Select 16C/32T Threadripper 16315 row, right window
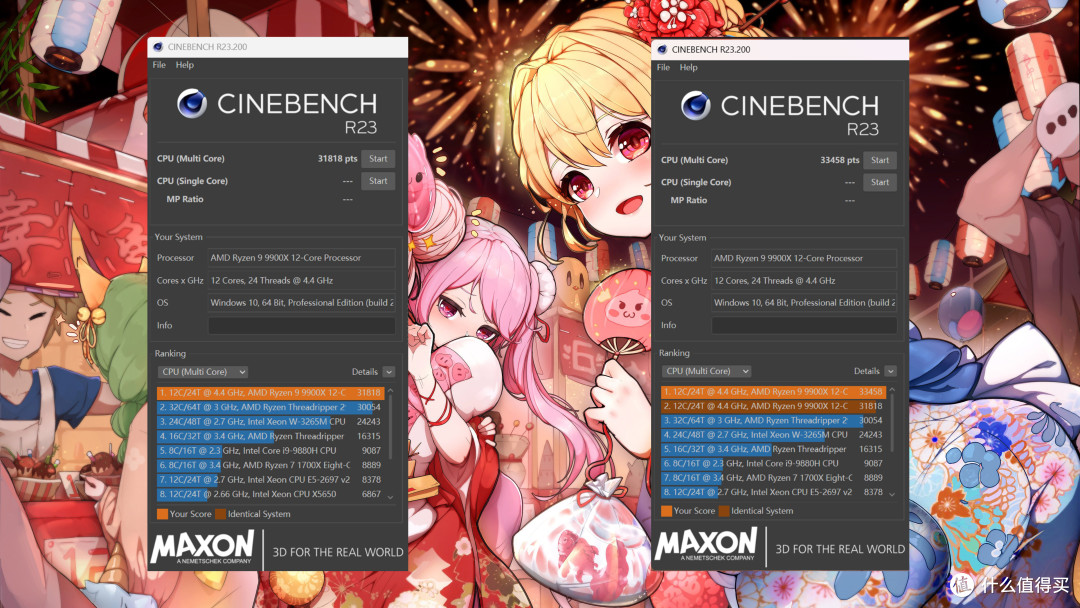The height and width of the screenshot is (608, 1080). (x=773, y=449)
